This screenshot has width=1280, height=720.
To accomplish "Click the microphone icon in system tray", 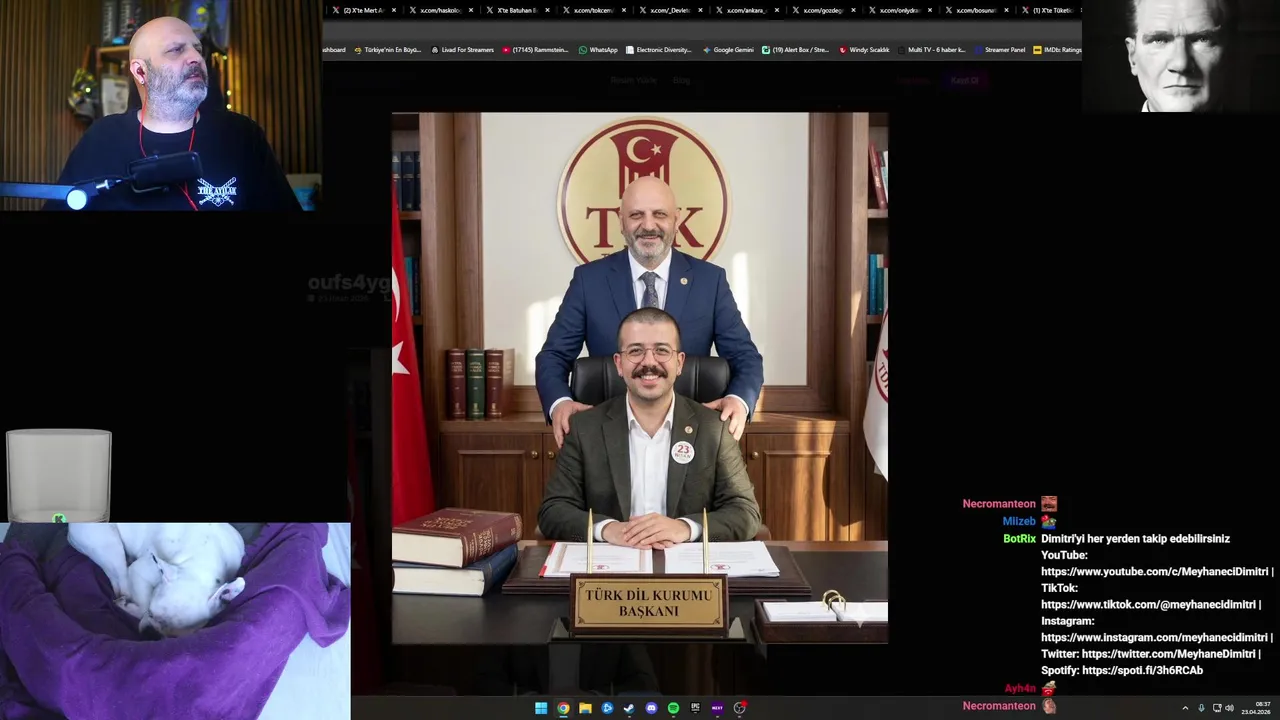I will tap(1201, 708).
